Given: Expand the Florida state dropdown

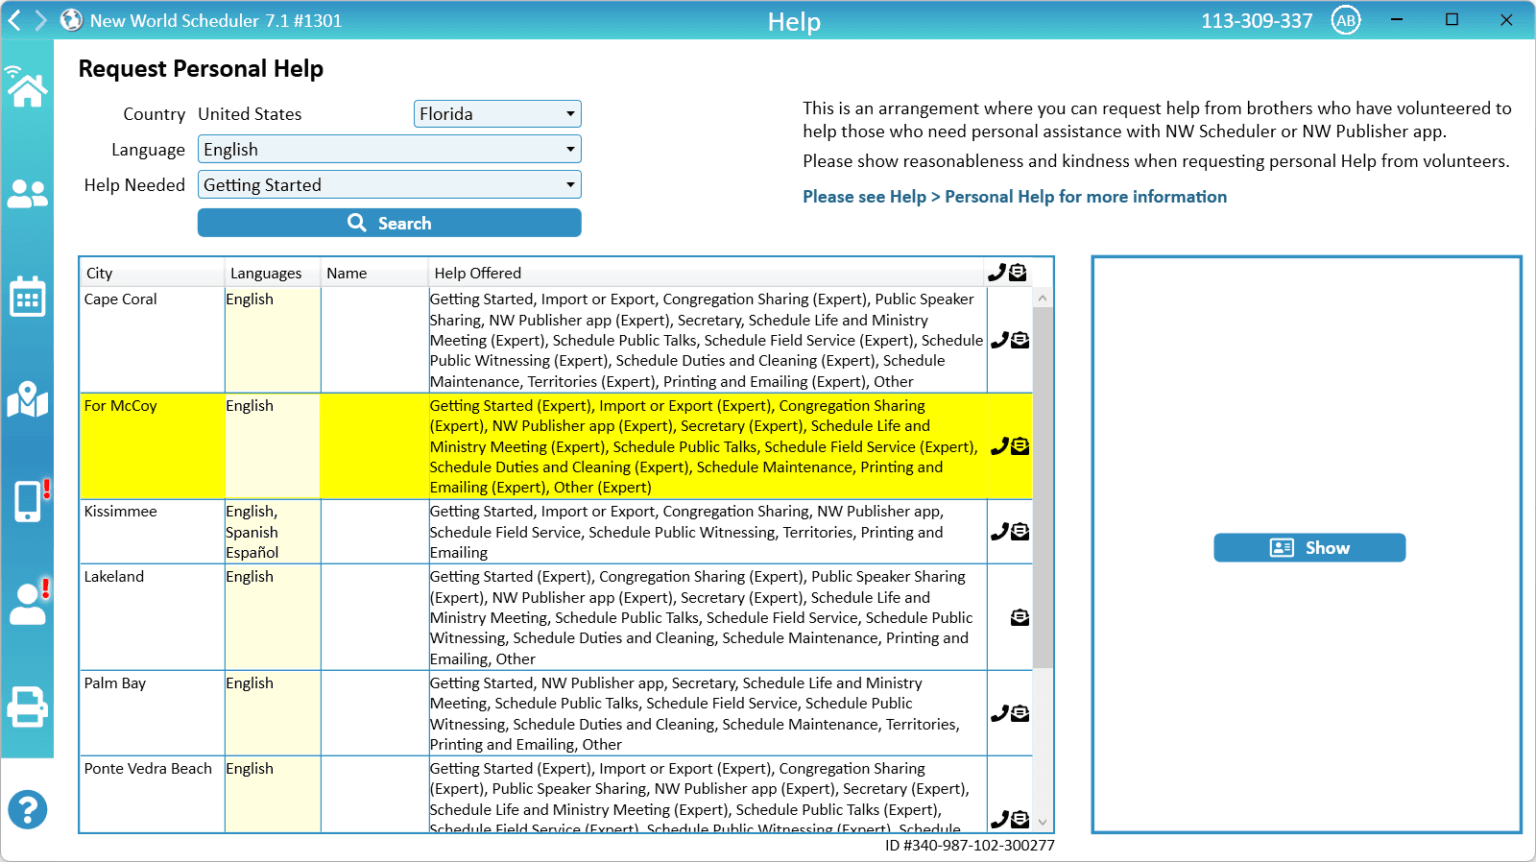Looking at the screenshot, I should pos(497,114).
